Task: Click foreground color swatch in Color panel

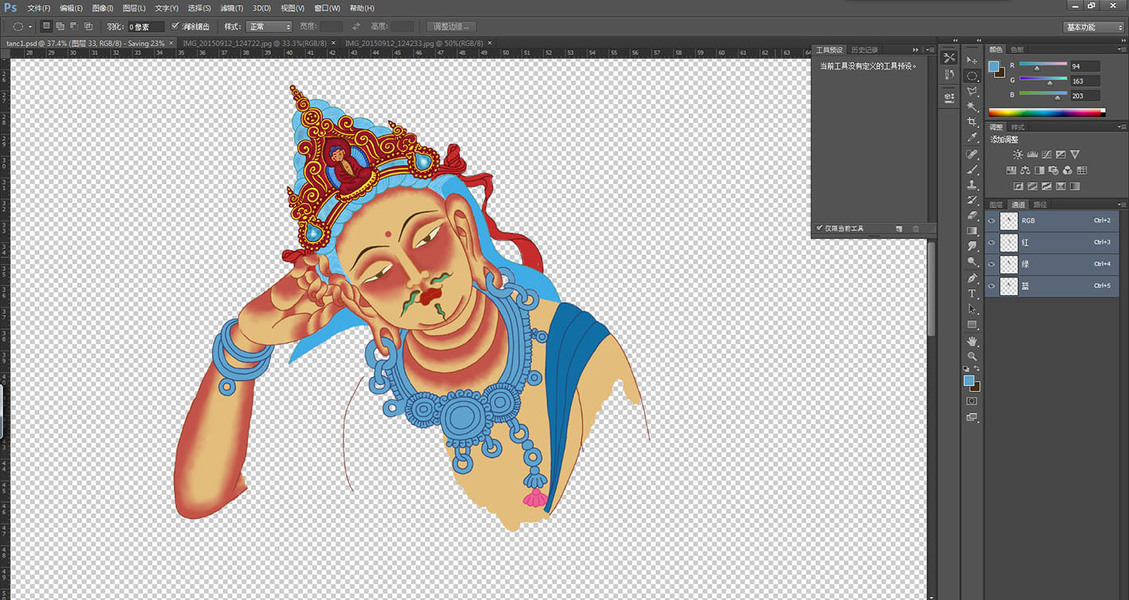Action: pyautogui.click(x=994, y=66)
